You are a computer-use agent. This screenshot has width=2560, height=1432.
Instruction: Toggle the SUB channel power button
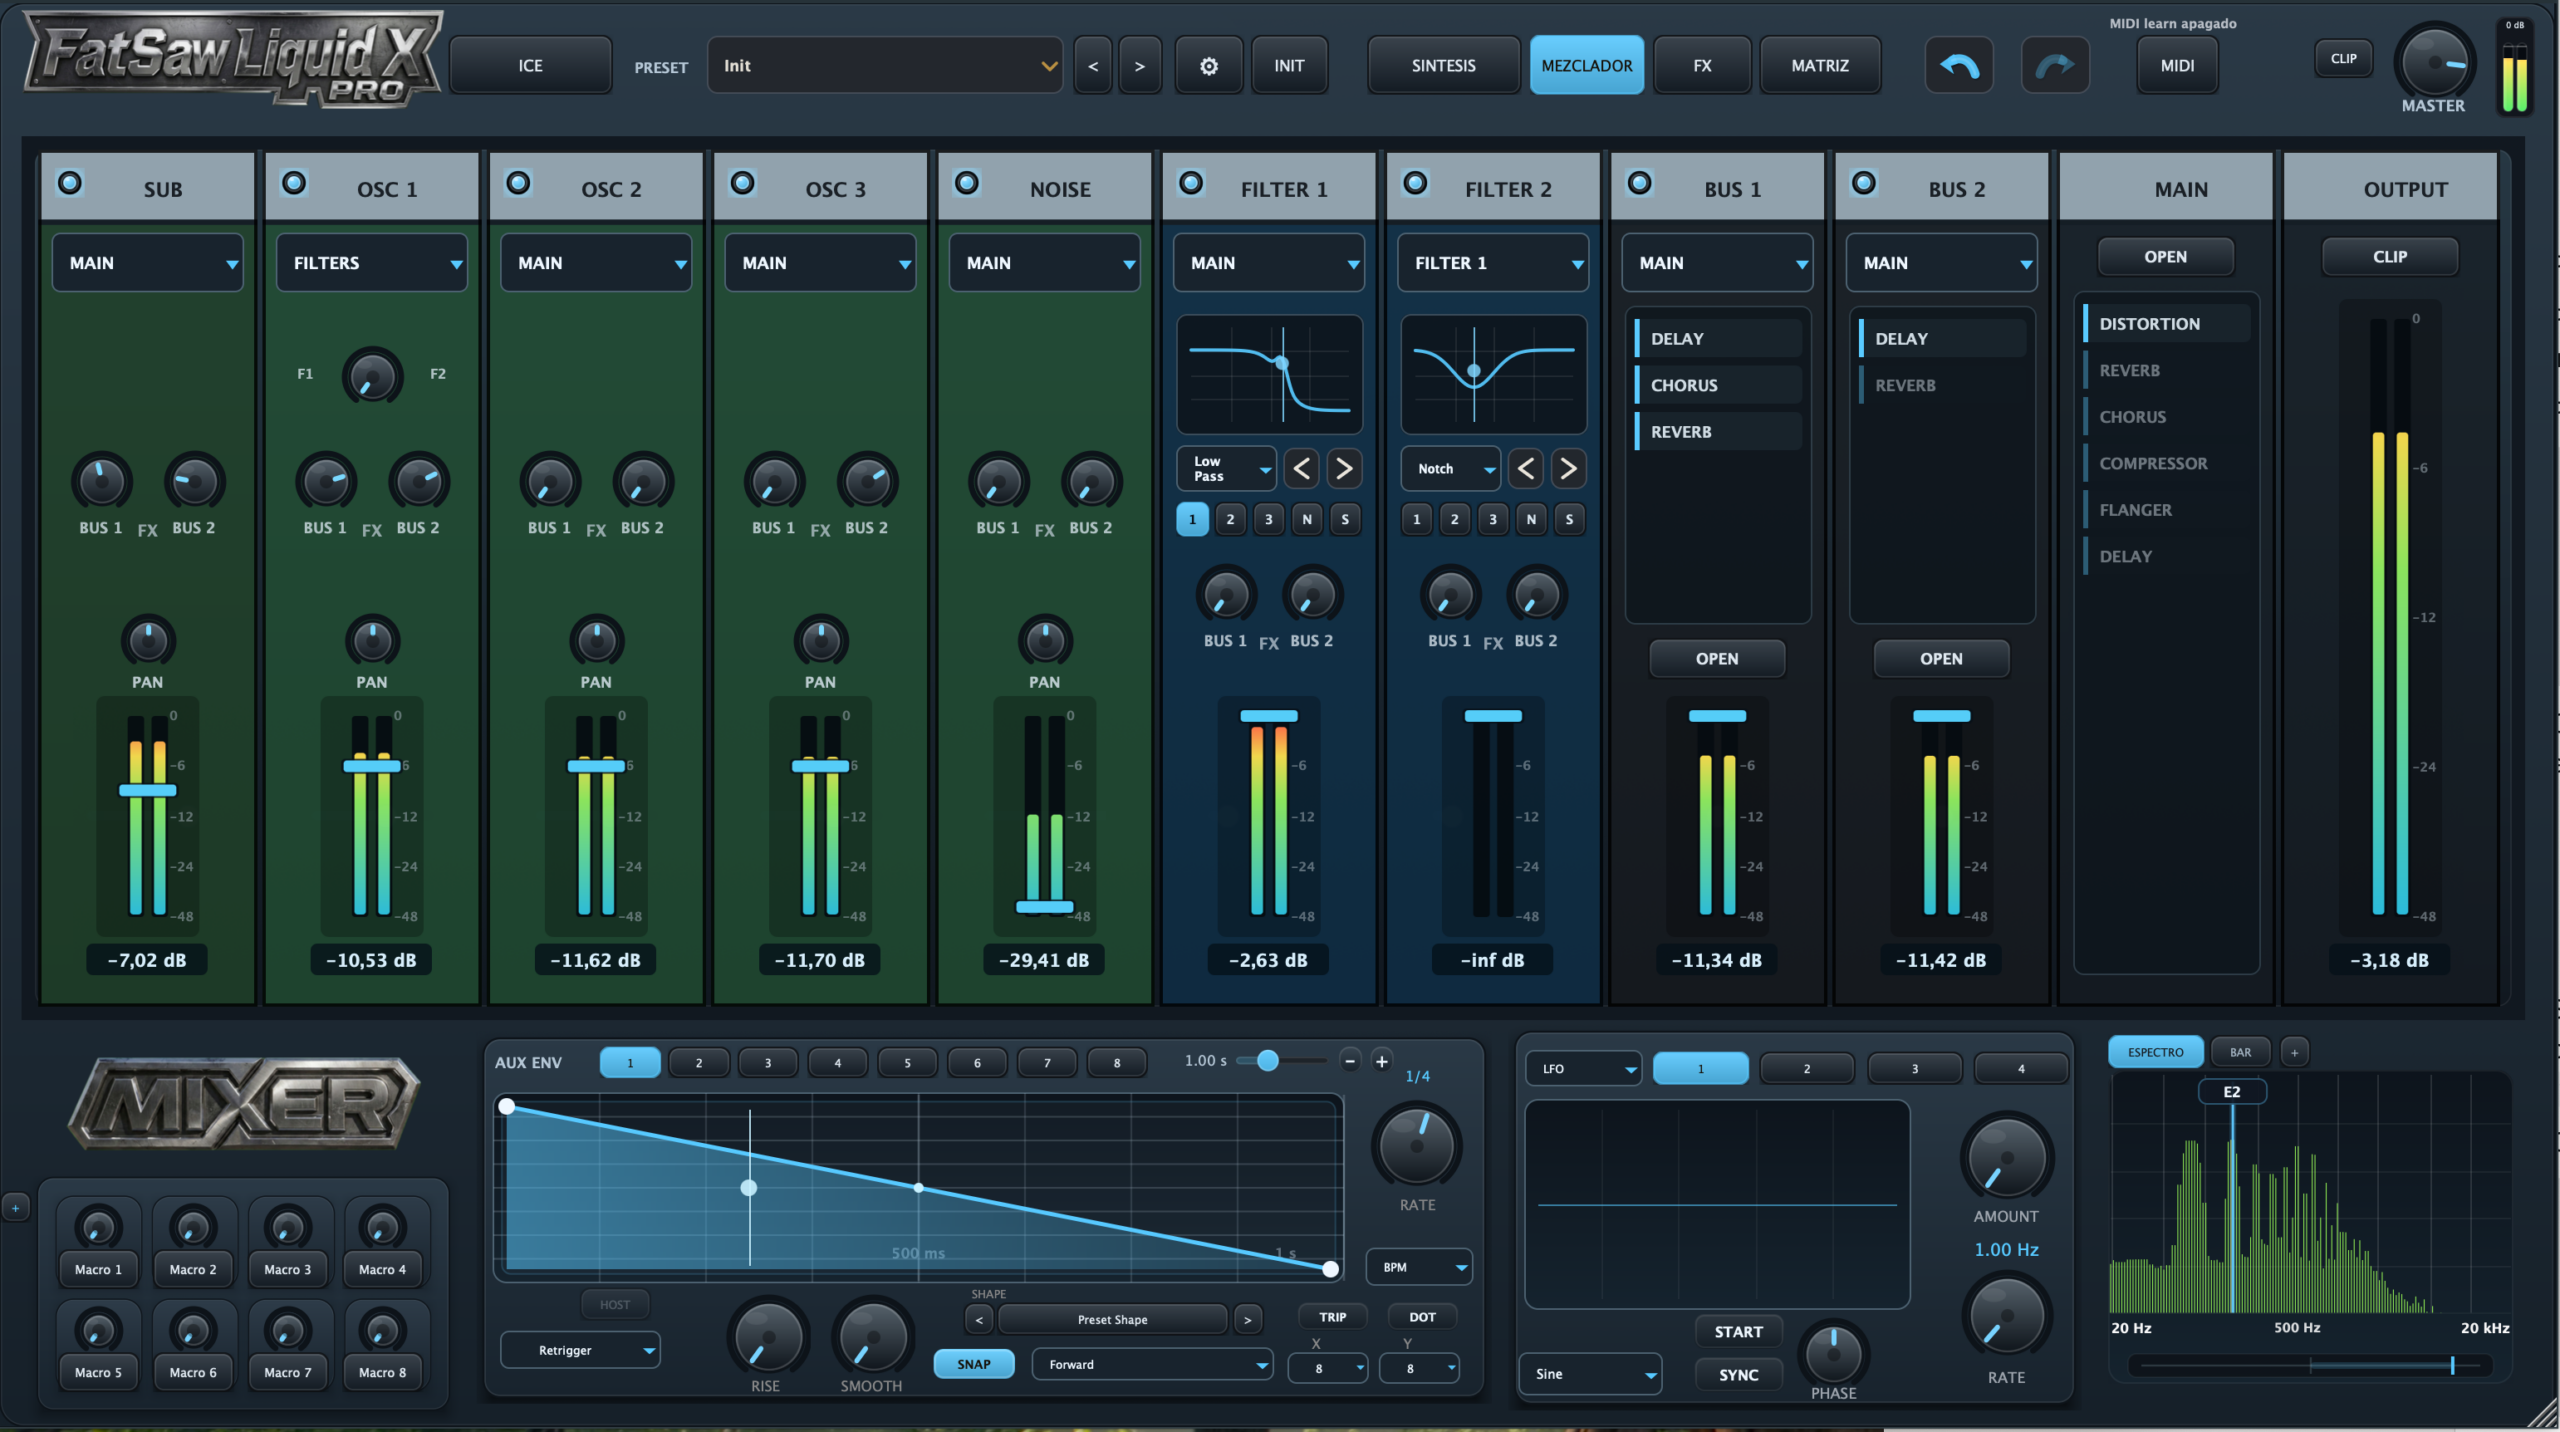click(x=70, y=183)
